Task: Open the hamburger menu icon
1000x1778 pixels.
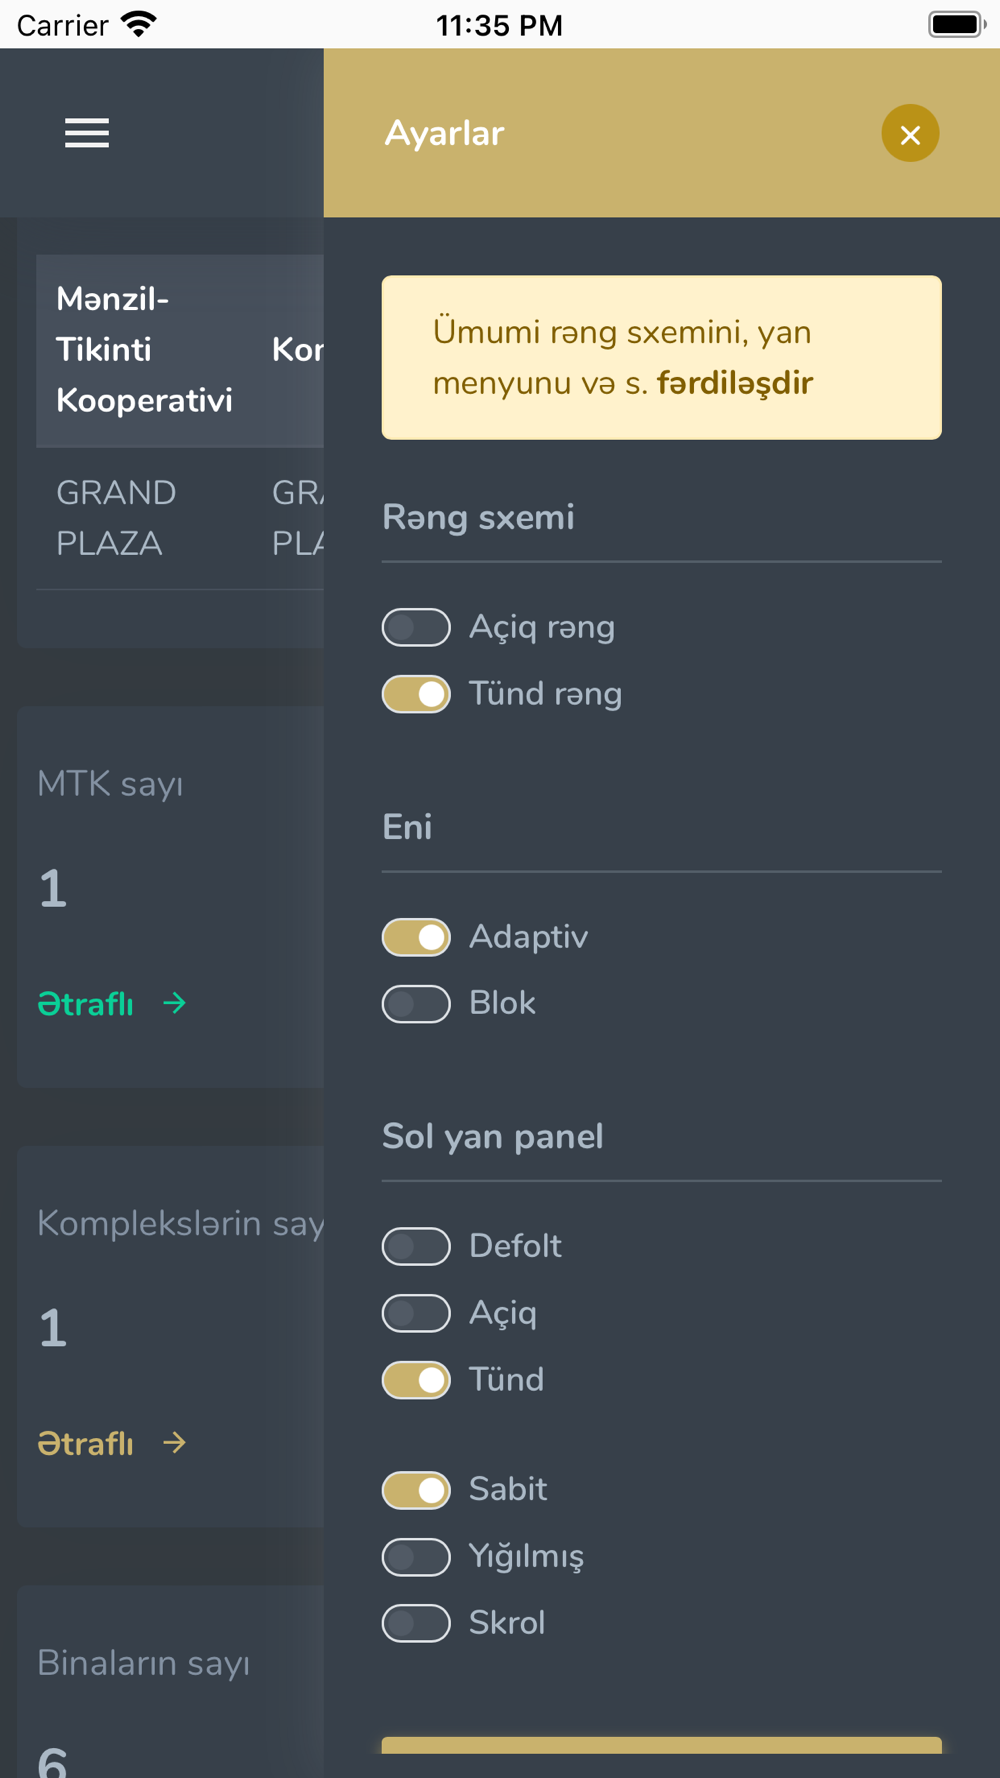Action: click(87, 133)
